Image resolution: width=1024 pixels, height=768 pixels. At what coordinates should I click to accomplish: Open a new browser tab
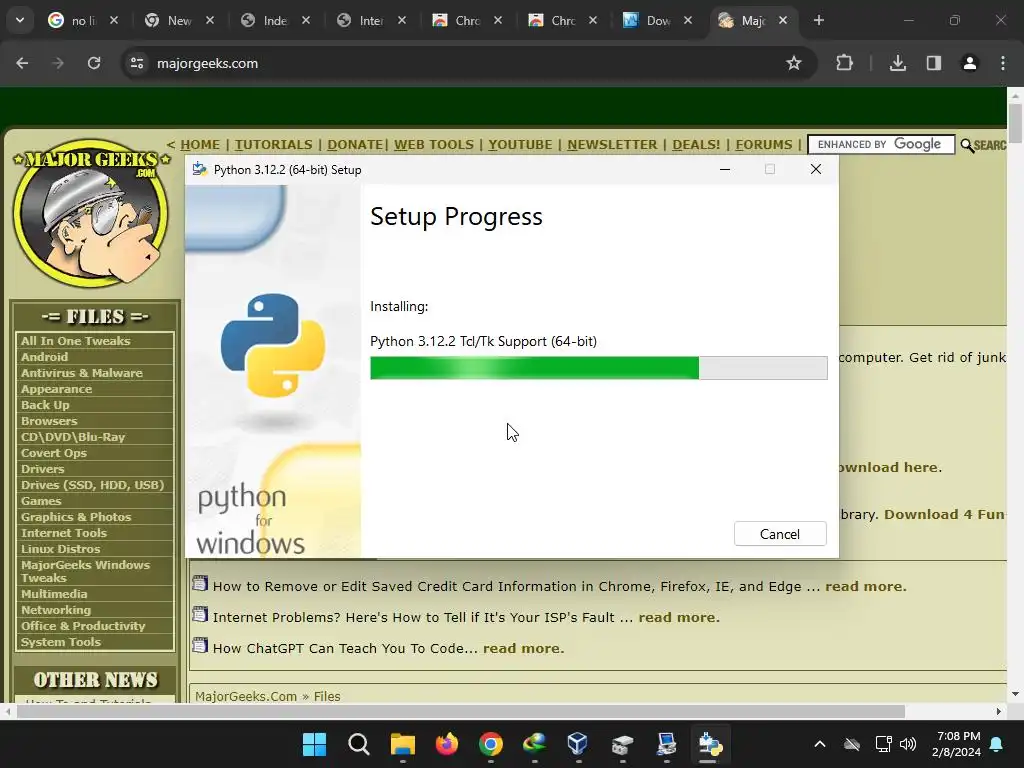tap(819, 20)
